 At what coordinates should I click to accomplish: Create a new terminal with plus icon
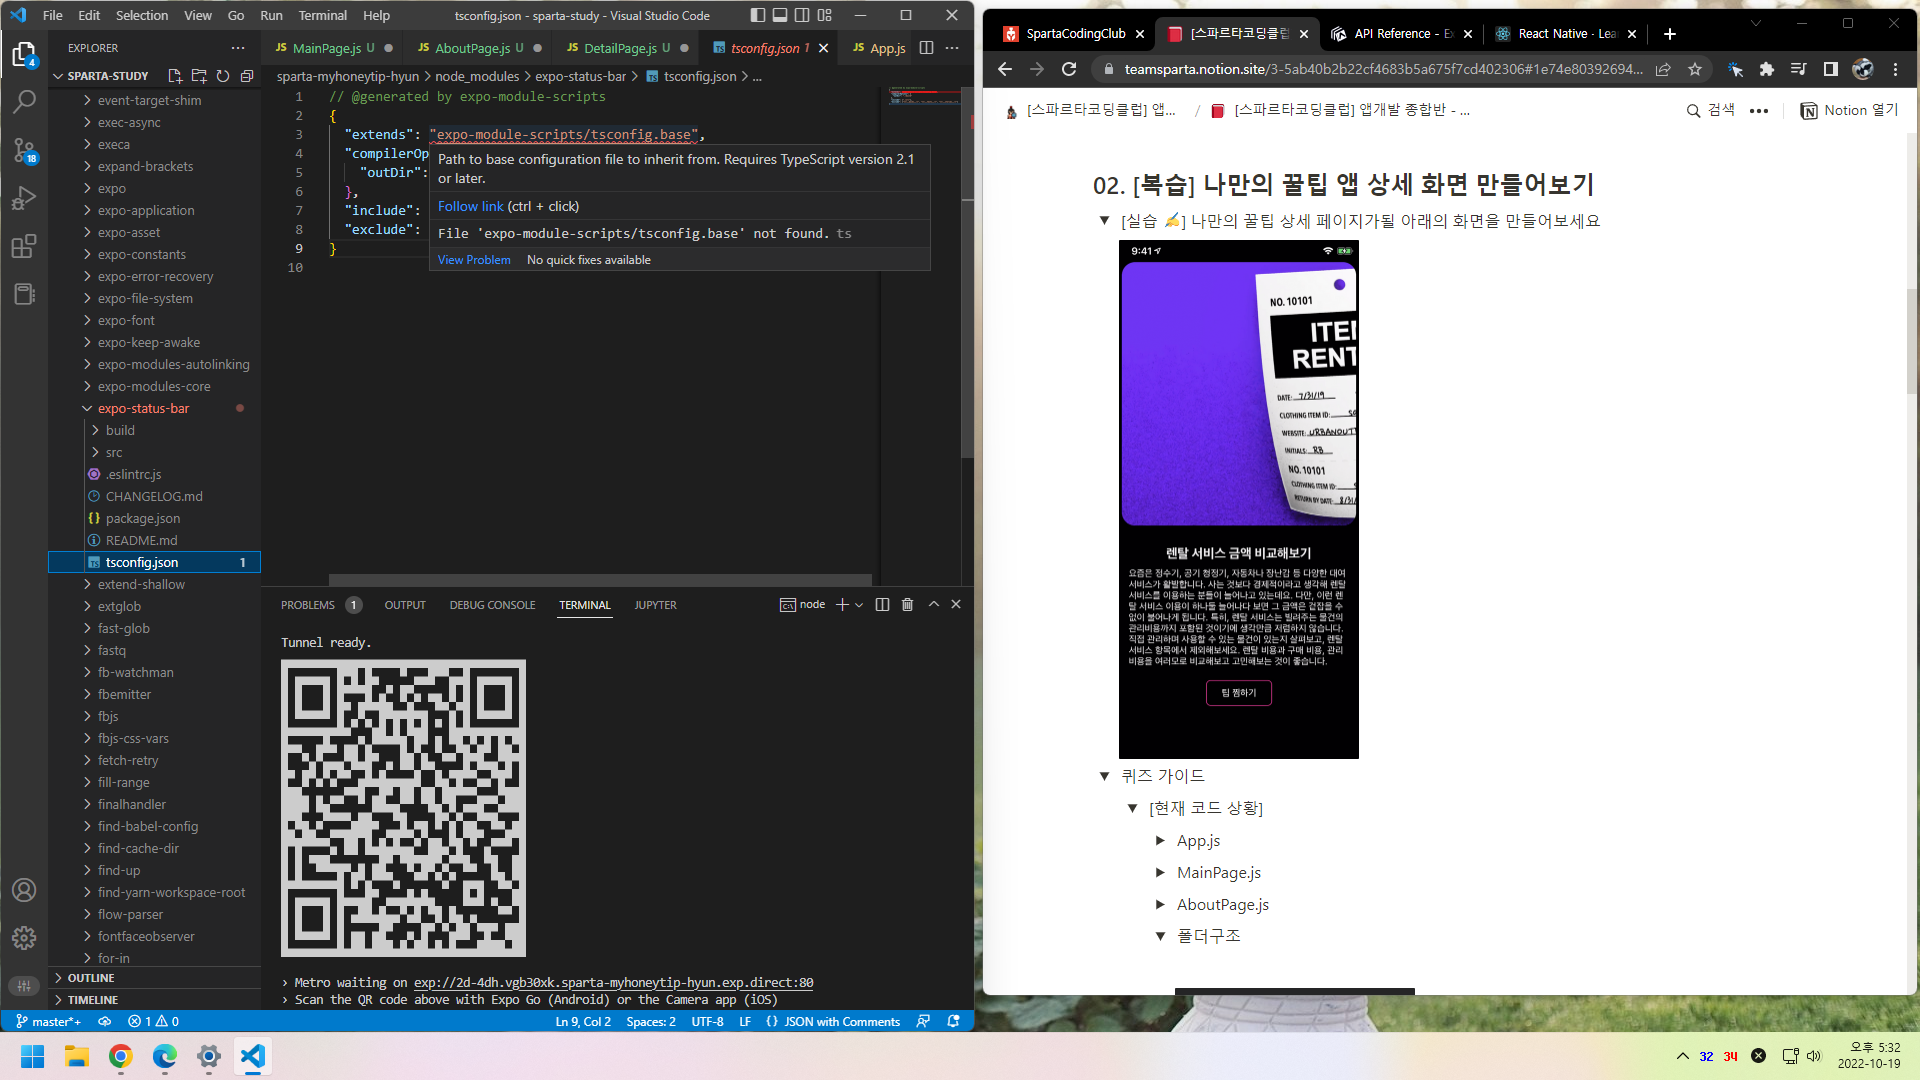pos(842,604)
